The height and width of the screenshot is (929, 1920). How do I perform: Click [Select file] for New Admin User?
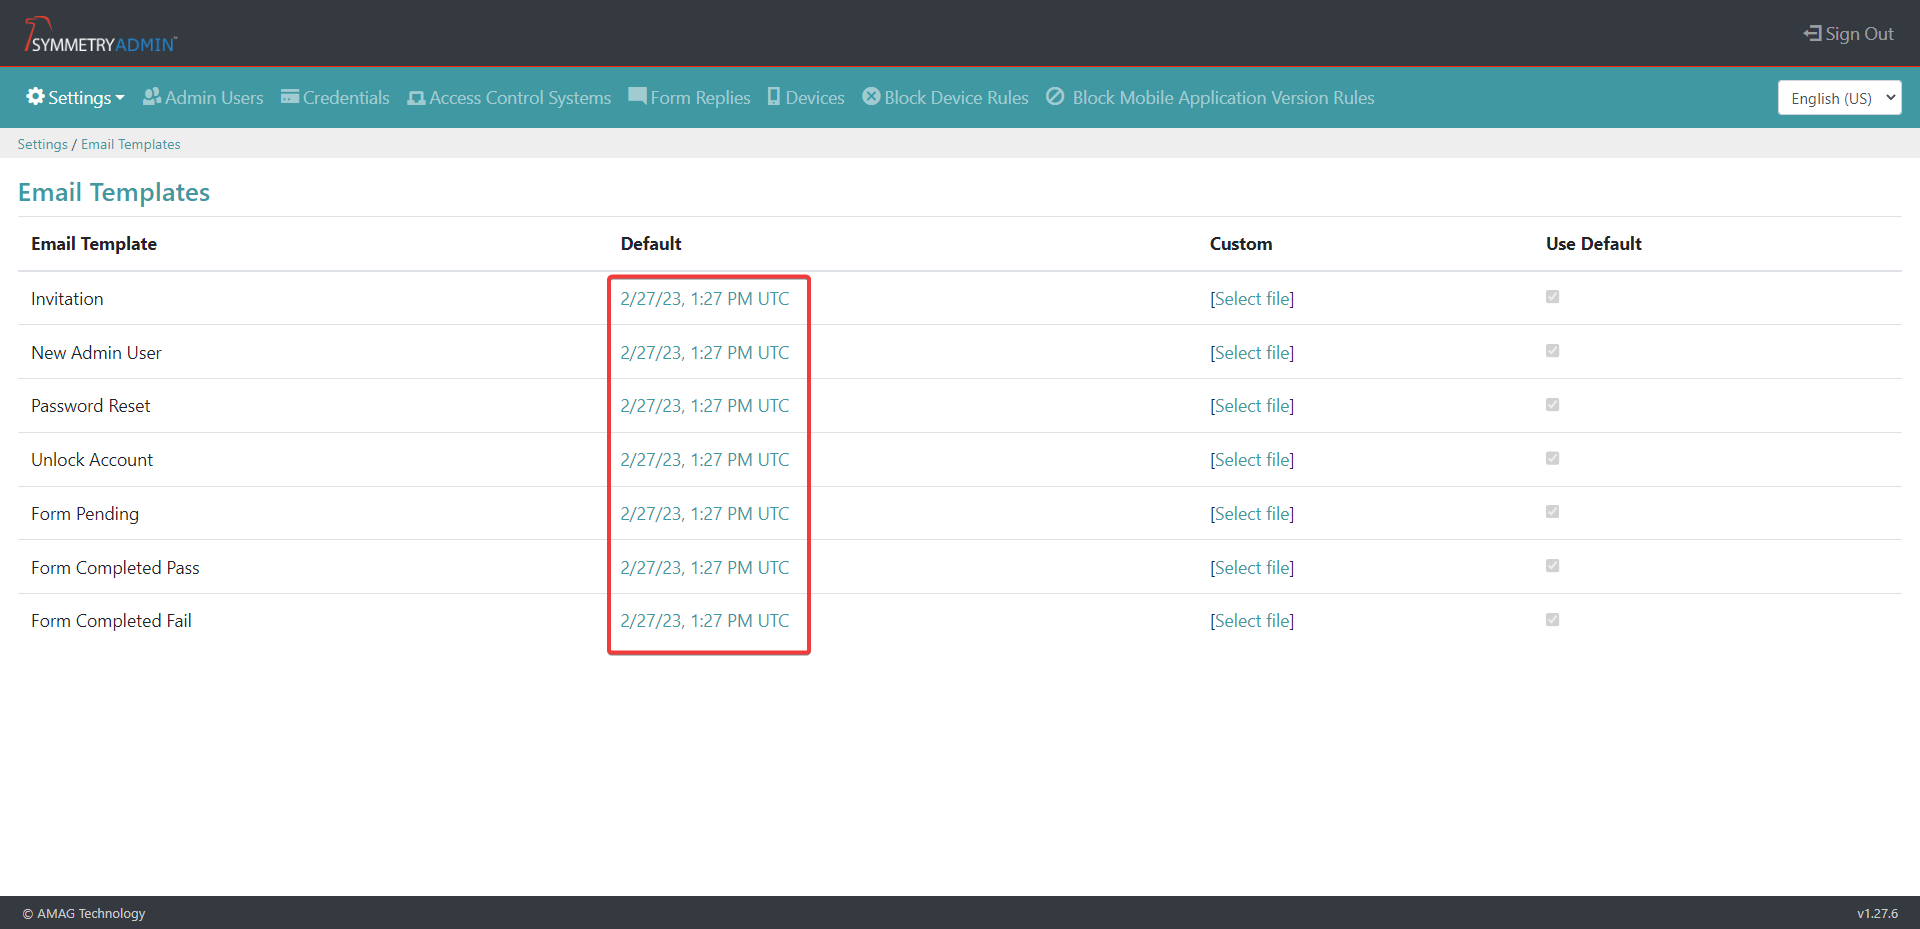1252,352
